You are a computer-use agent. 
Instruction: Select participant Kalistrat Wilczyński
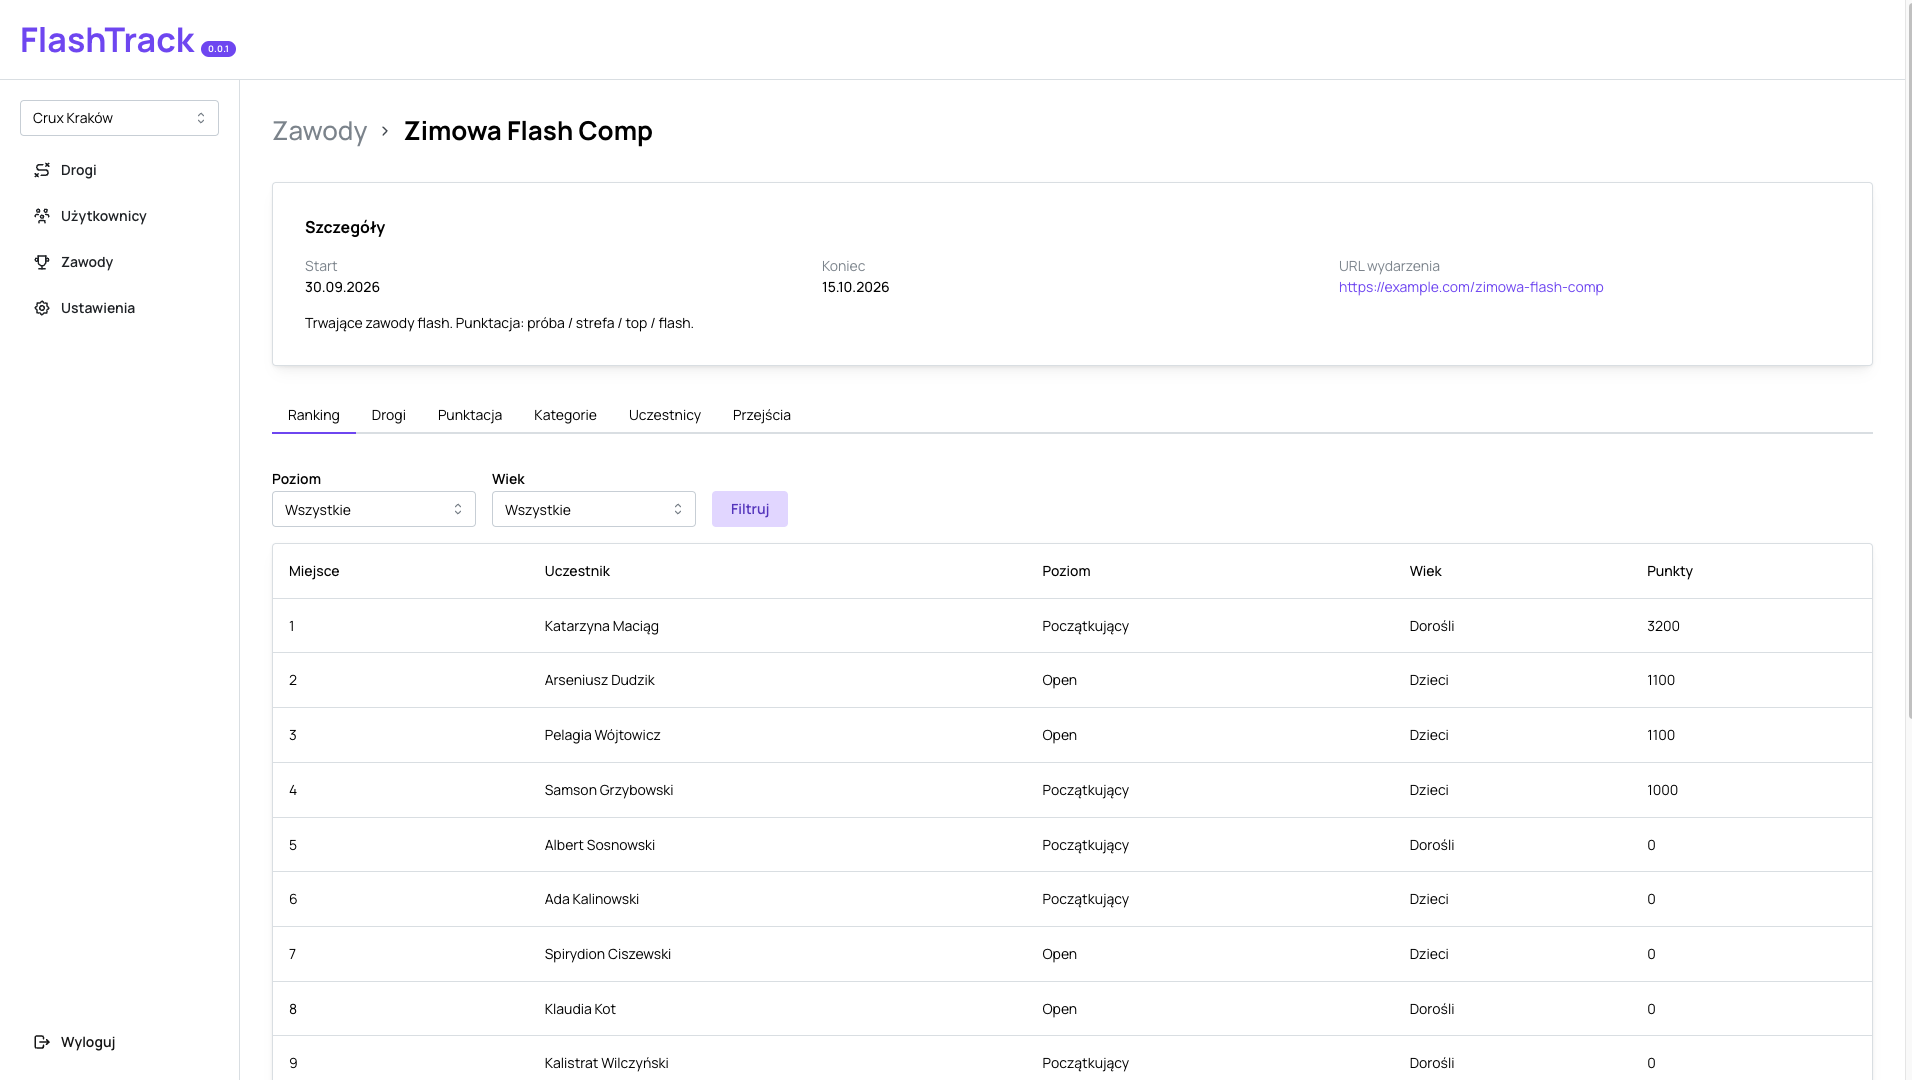tap(607, 1063)
